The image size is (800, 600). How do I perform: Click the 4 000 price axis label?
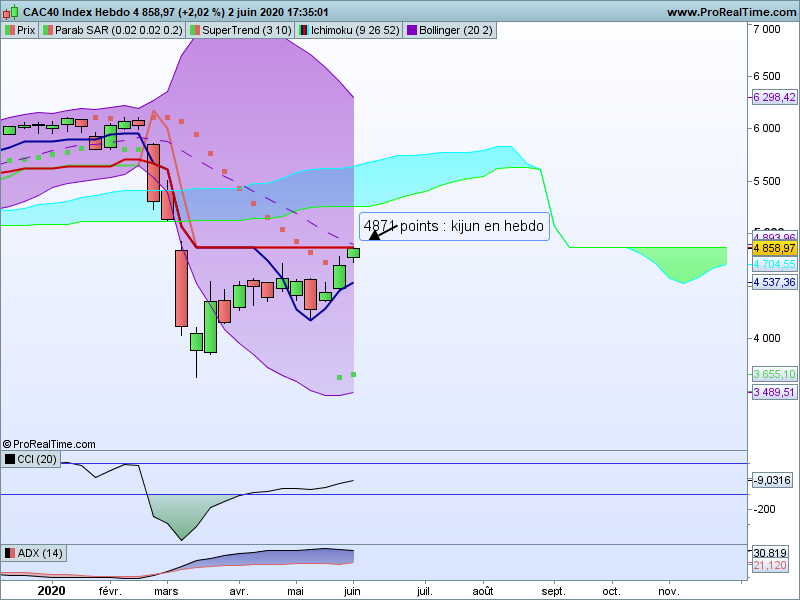pyautogui.click(x=767, y=338)
